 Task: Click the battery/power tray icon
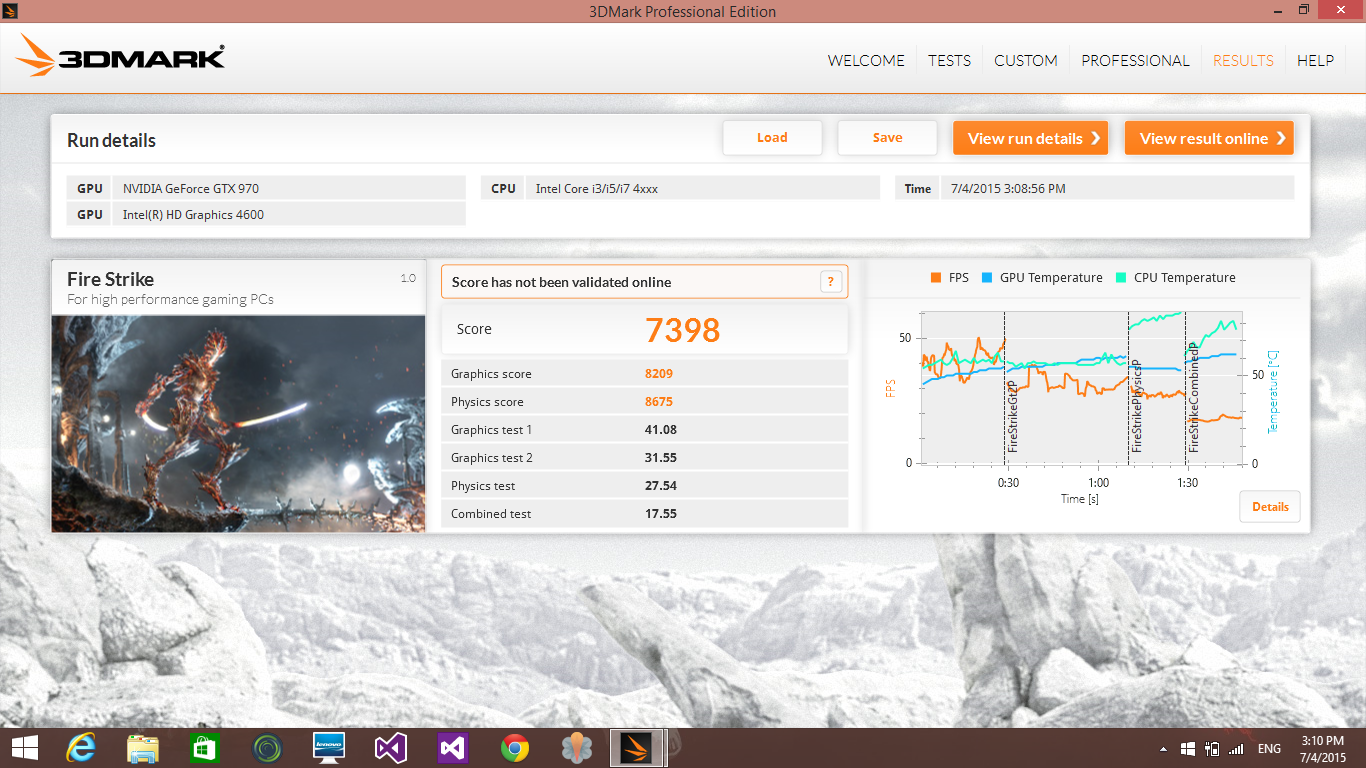tap(1213, 749)
